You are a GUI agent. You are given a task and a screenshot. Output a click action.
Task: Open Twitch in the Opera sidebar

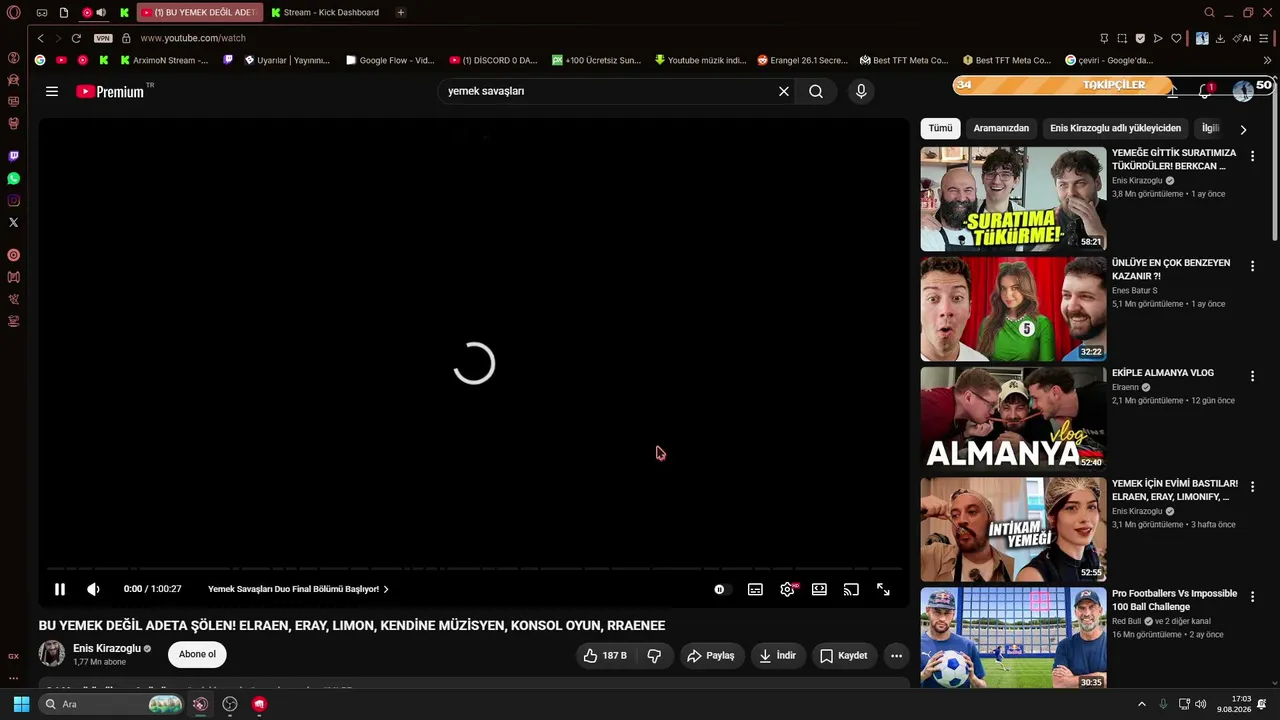(13, 156)
